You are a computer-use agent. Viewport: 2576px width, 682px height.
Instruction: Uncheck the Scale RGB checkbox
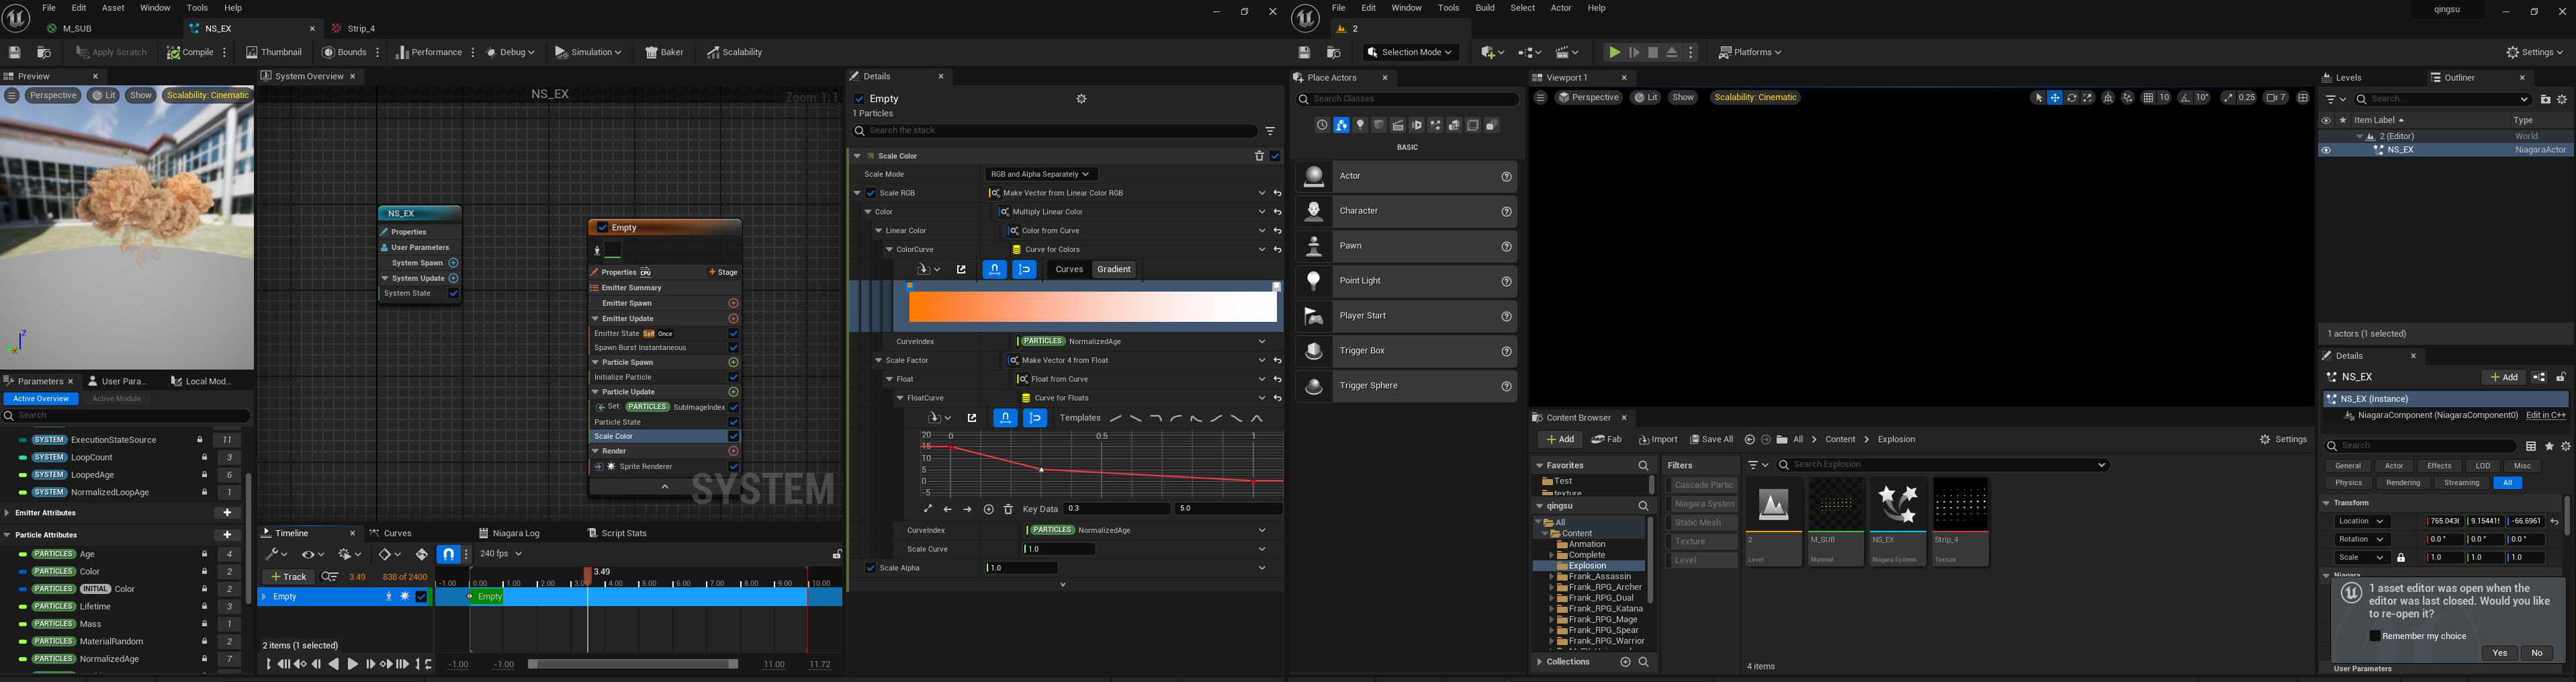871,193
